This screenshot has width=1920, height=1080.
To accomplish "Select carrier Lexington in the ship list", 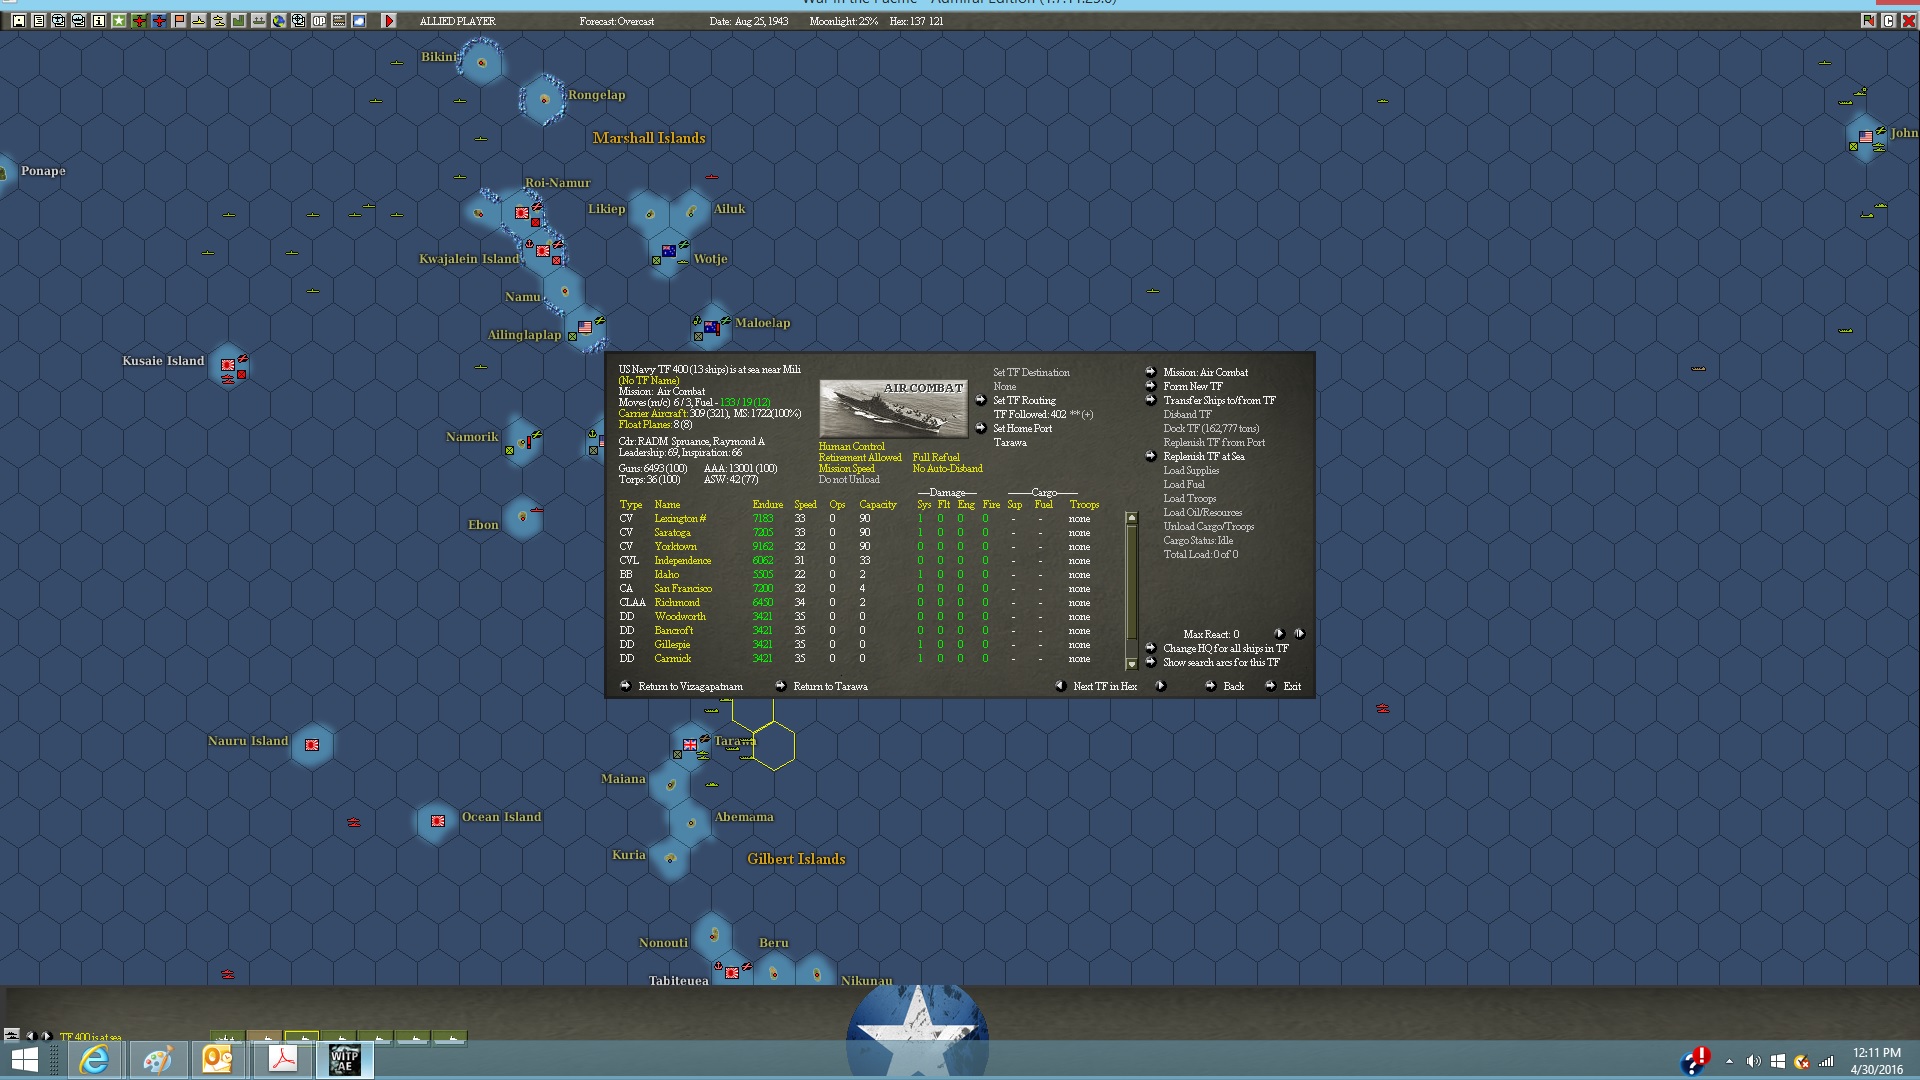I will (679, 519).
